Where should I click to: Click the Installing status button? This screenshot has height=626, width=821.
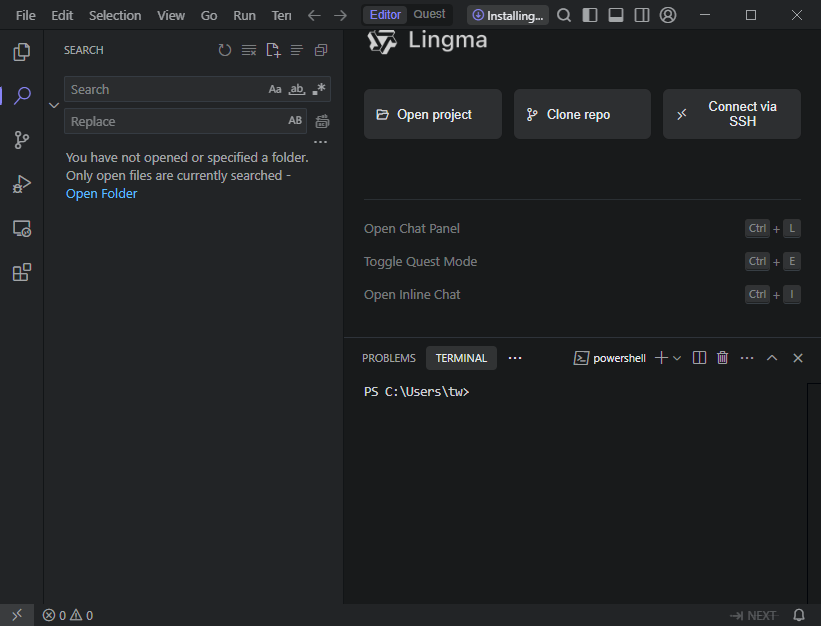(508, 15)
